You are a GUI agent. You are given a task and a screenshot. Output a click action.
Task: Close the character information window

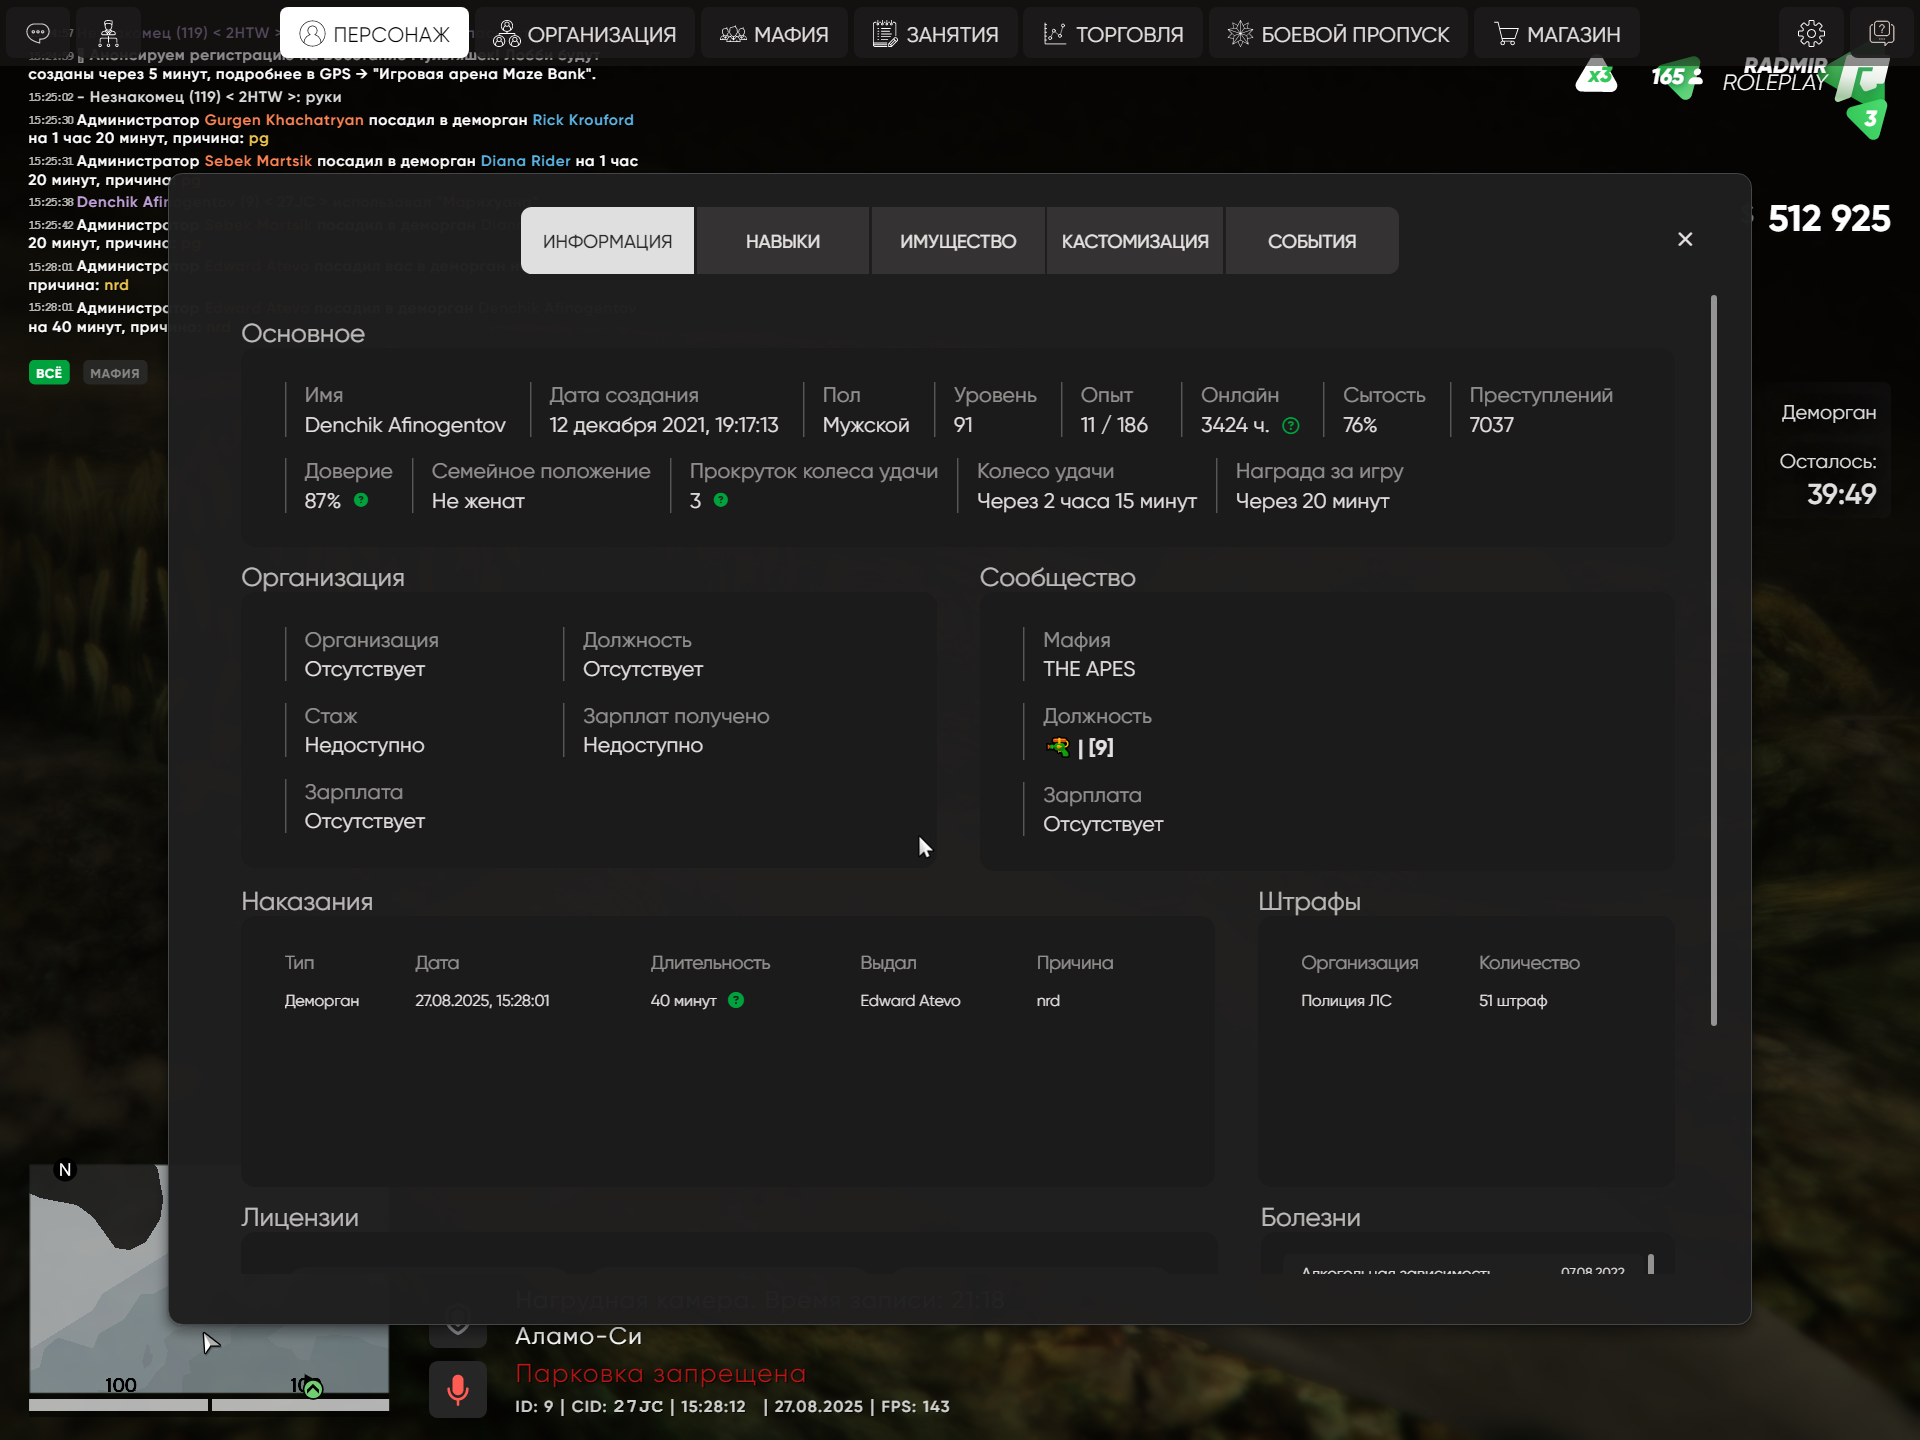coord(1685,239)
